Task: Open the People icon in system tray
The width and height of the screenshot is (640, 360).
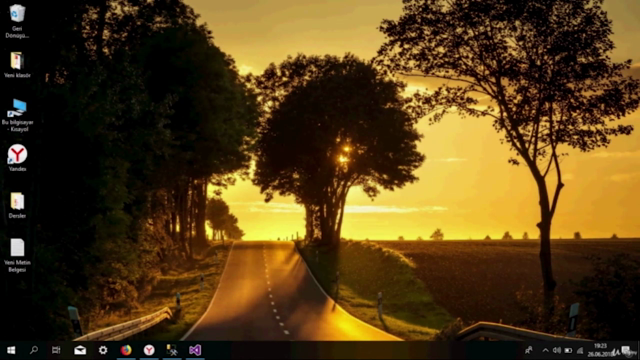Action: (529, 350)
